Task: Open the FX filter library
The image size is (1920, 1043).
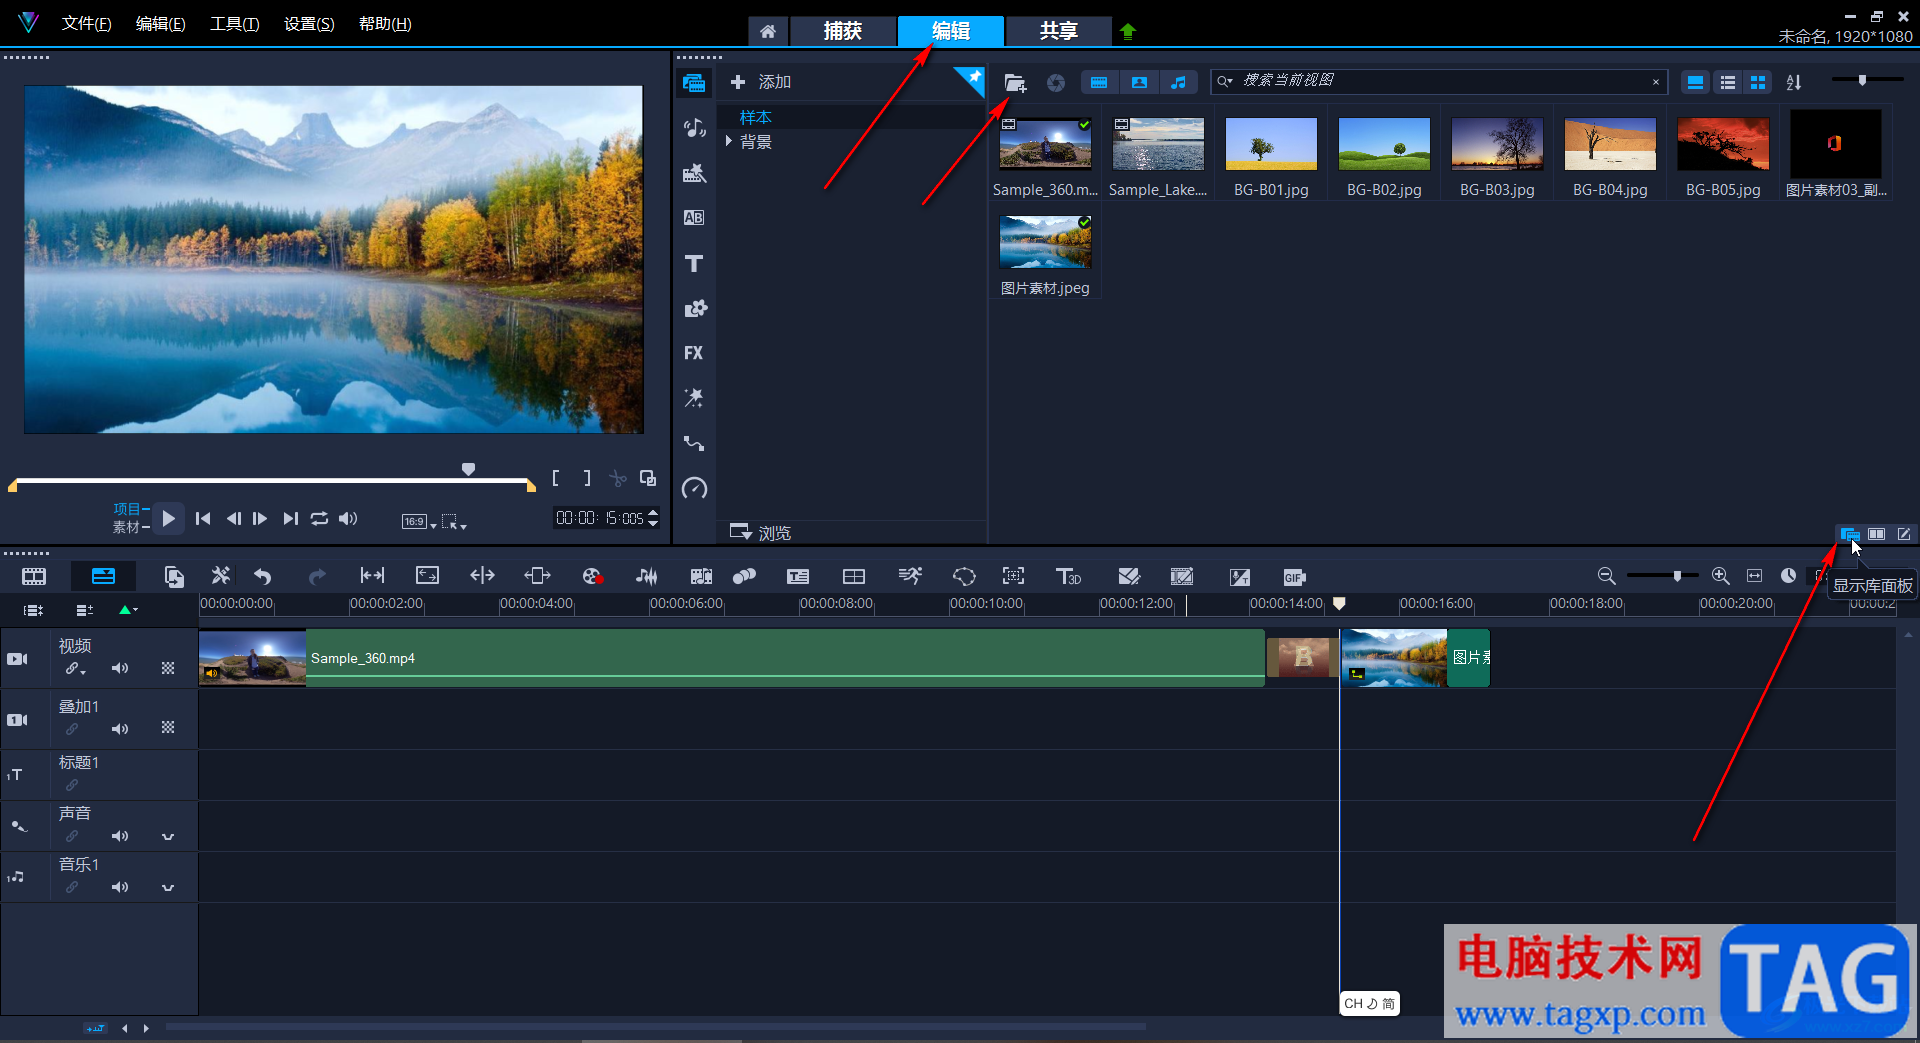Action: click(694, 353)
